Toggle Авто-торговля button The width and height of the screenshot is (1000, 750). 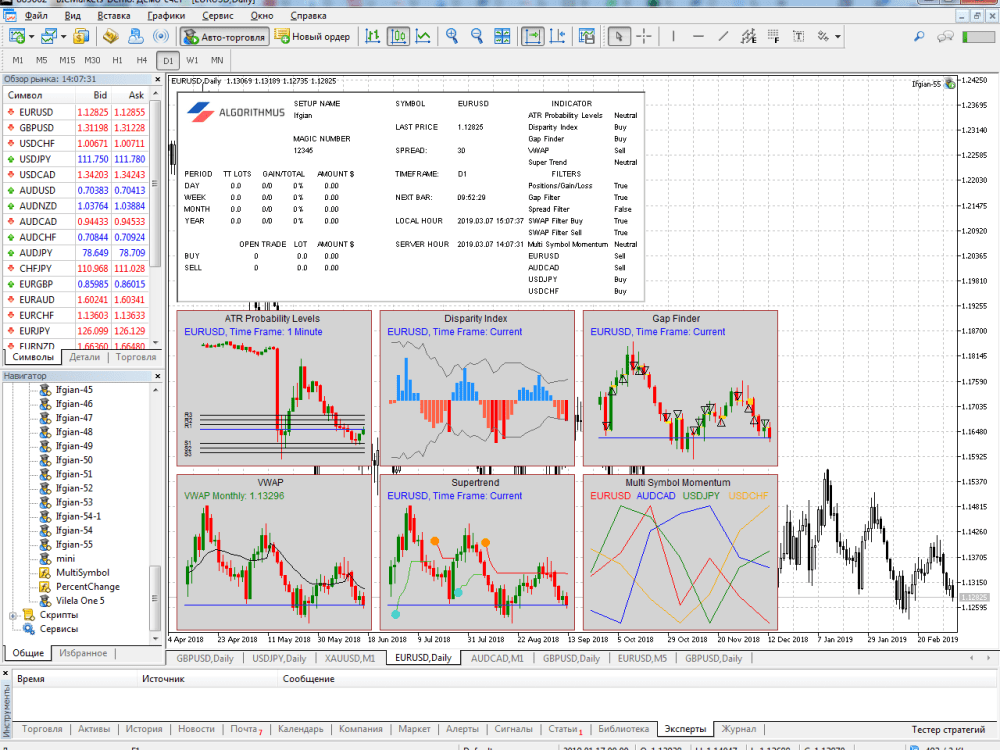[224, 36]
